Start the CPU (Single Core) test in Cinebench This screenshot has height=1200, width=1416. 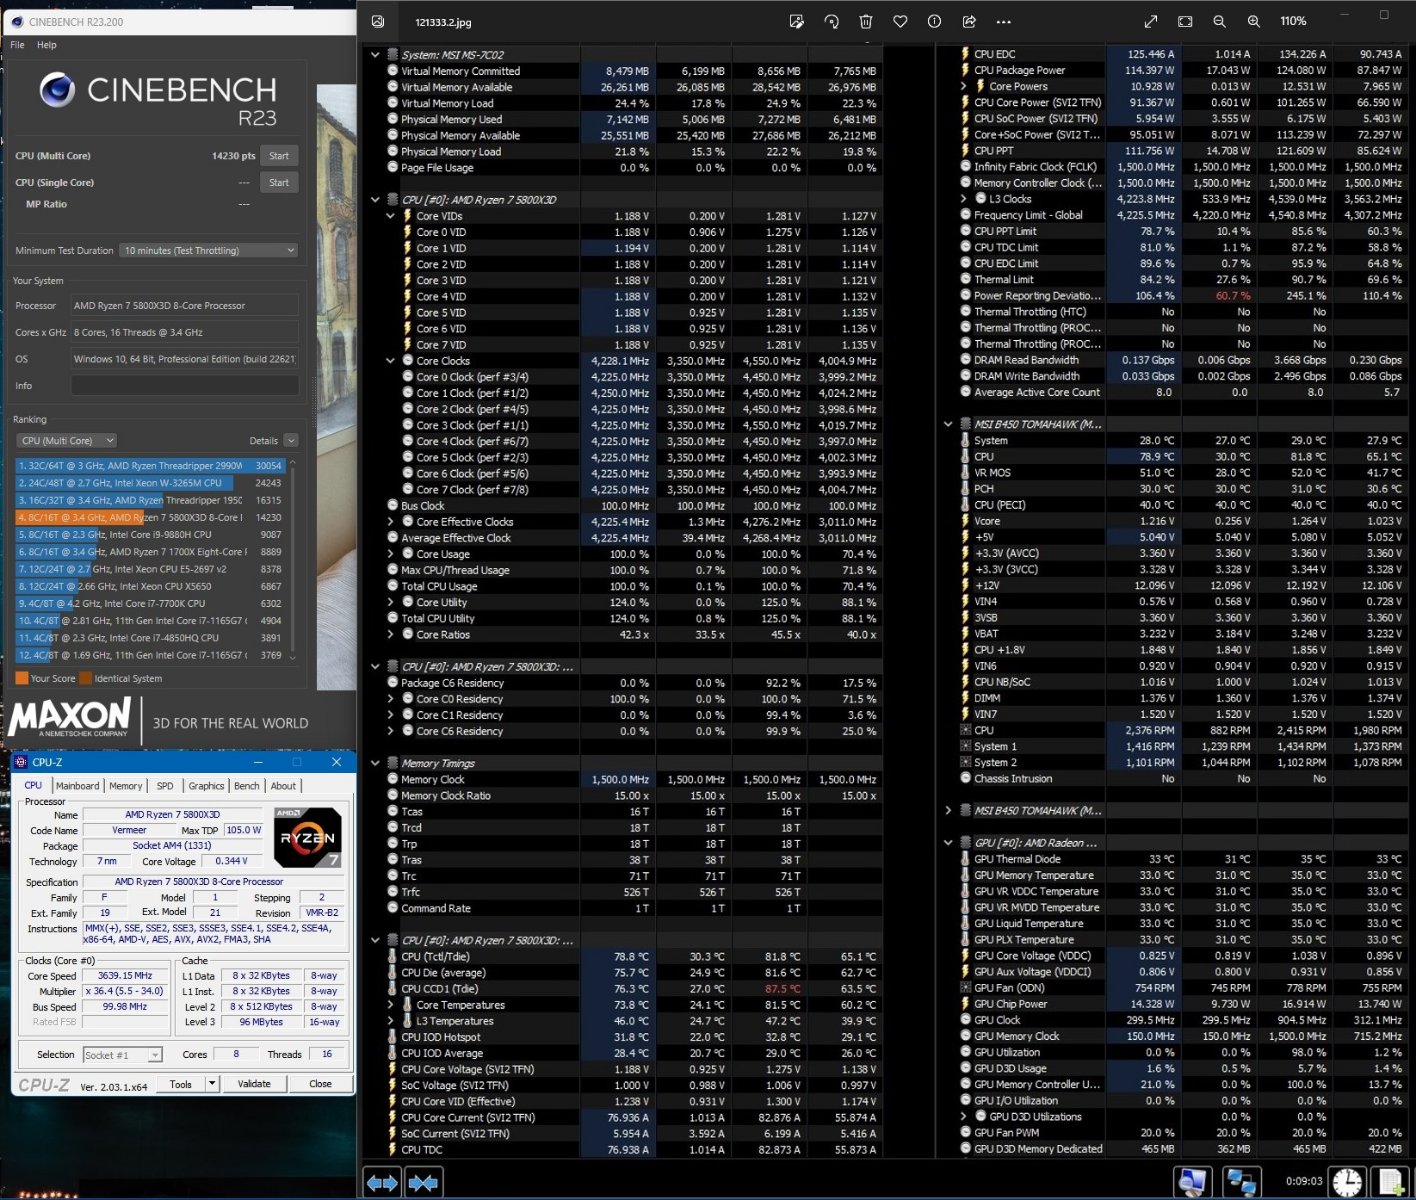279,183
